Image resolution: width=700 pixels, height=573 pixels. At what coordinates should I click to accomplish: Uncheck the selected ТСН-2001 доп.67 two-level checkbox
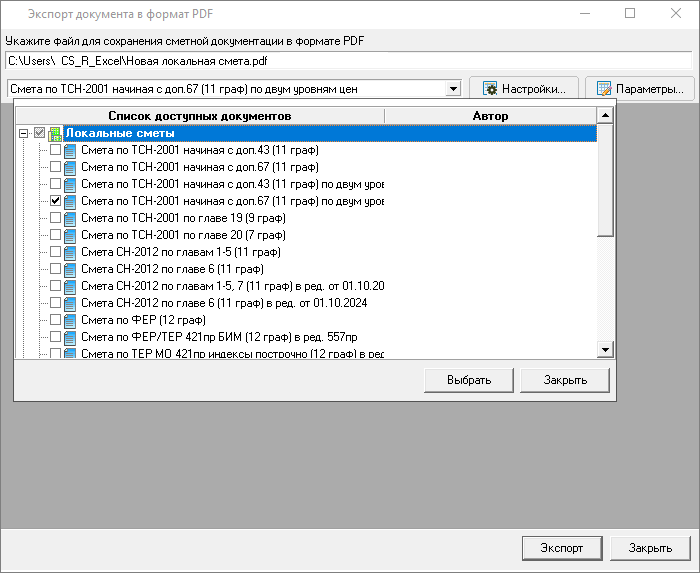(x=56, y=201)
